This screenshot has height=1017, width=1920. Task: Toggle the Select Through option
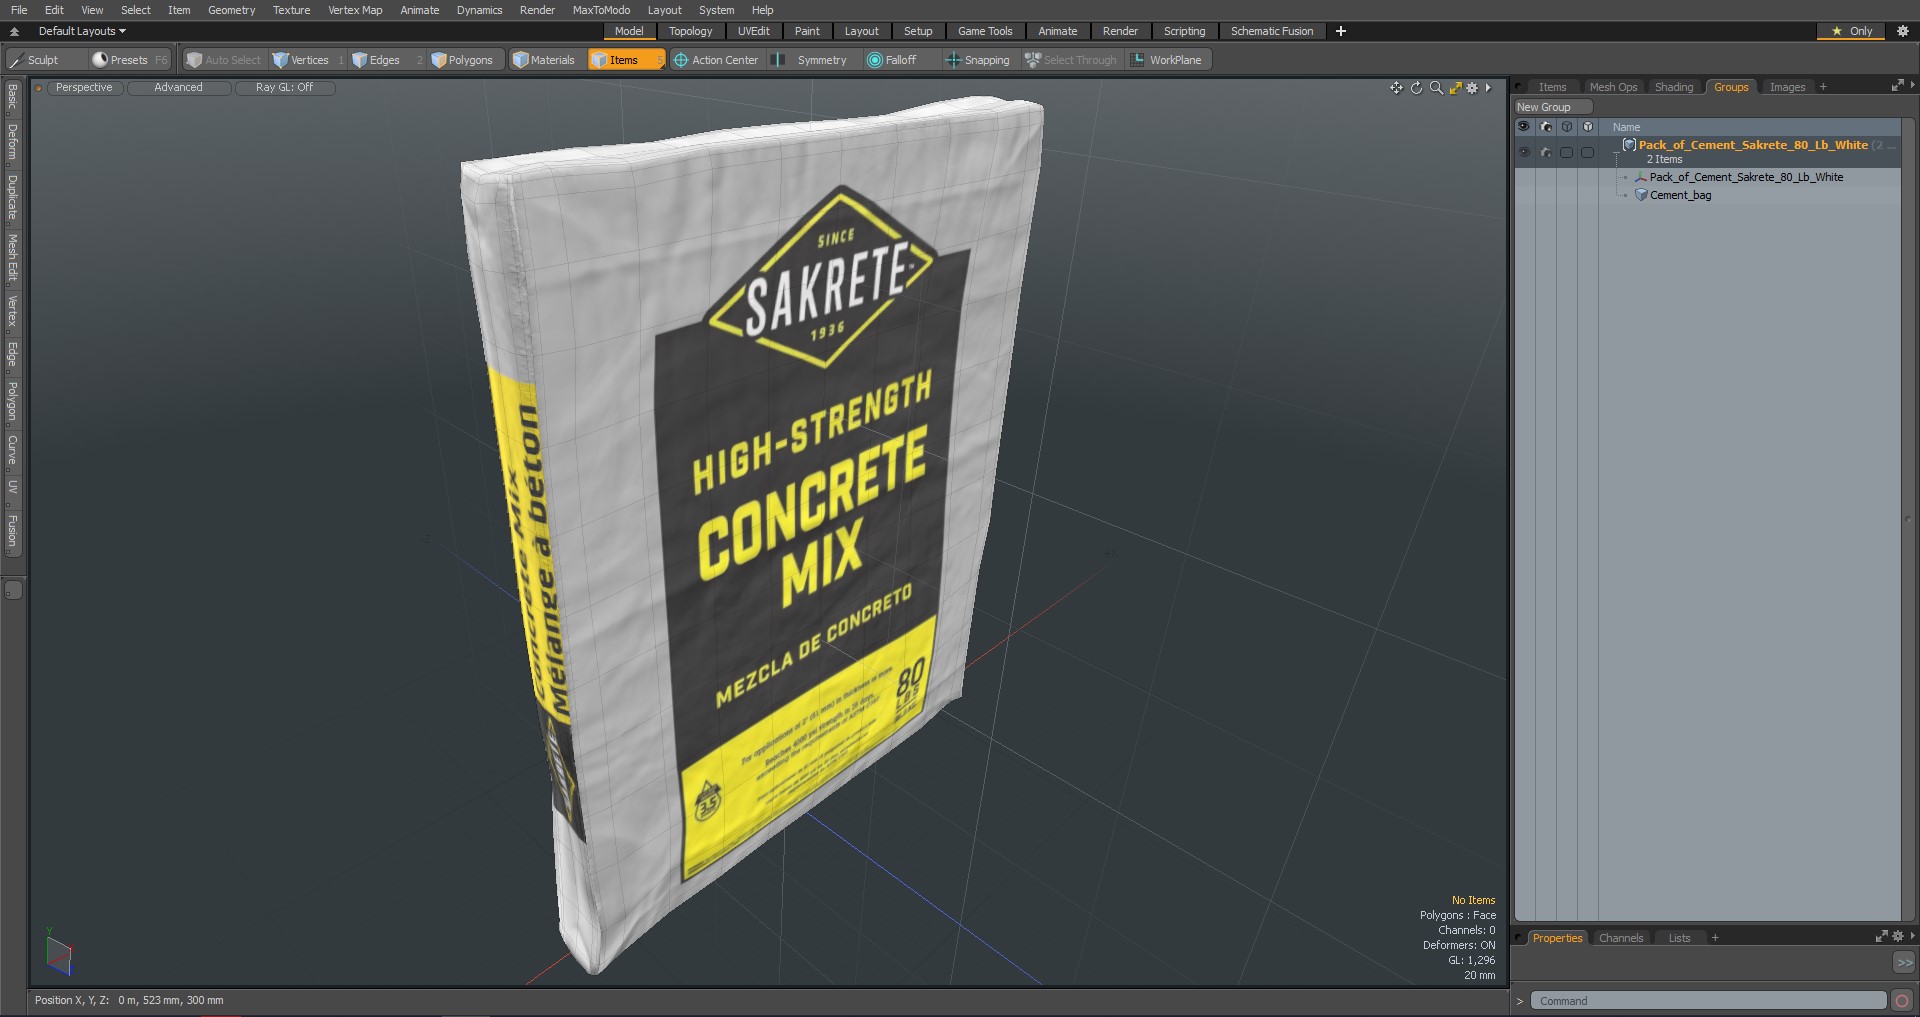[x=1071, y=60]
